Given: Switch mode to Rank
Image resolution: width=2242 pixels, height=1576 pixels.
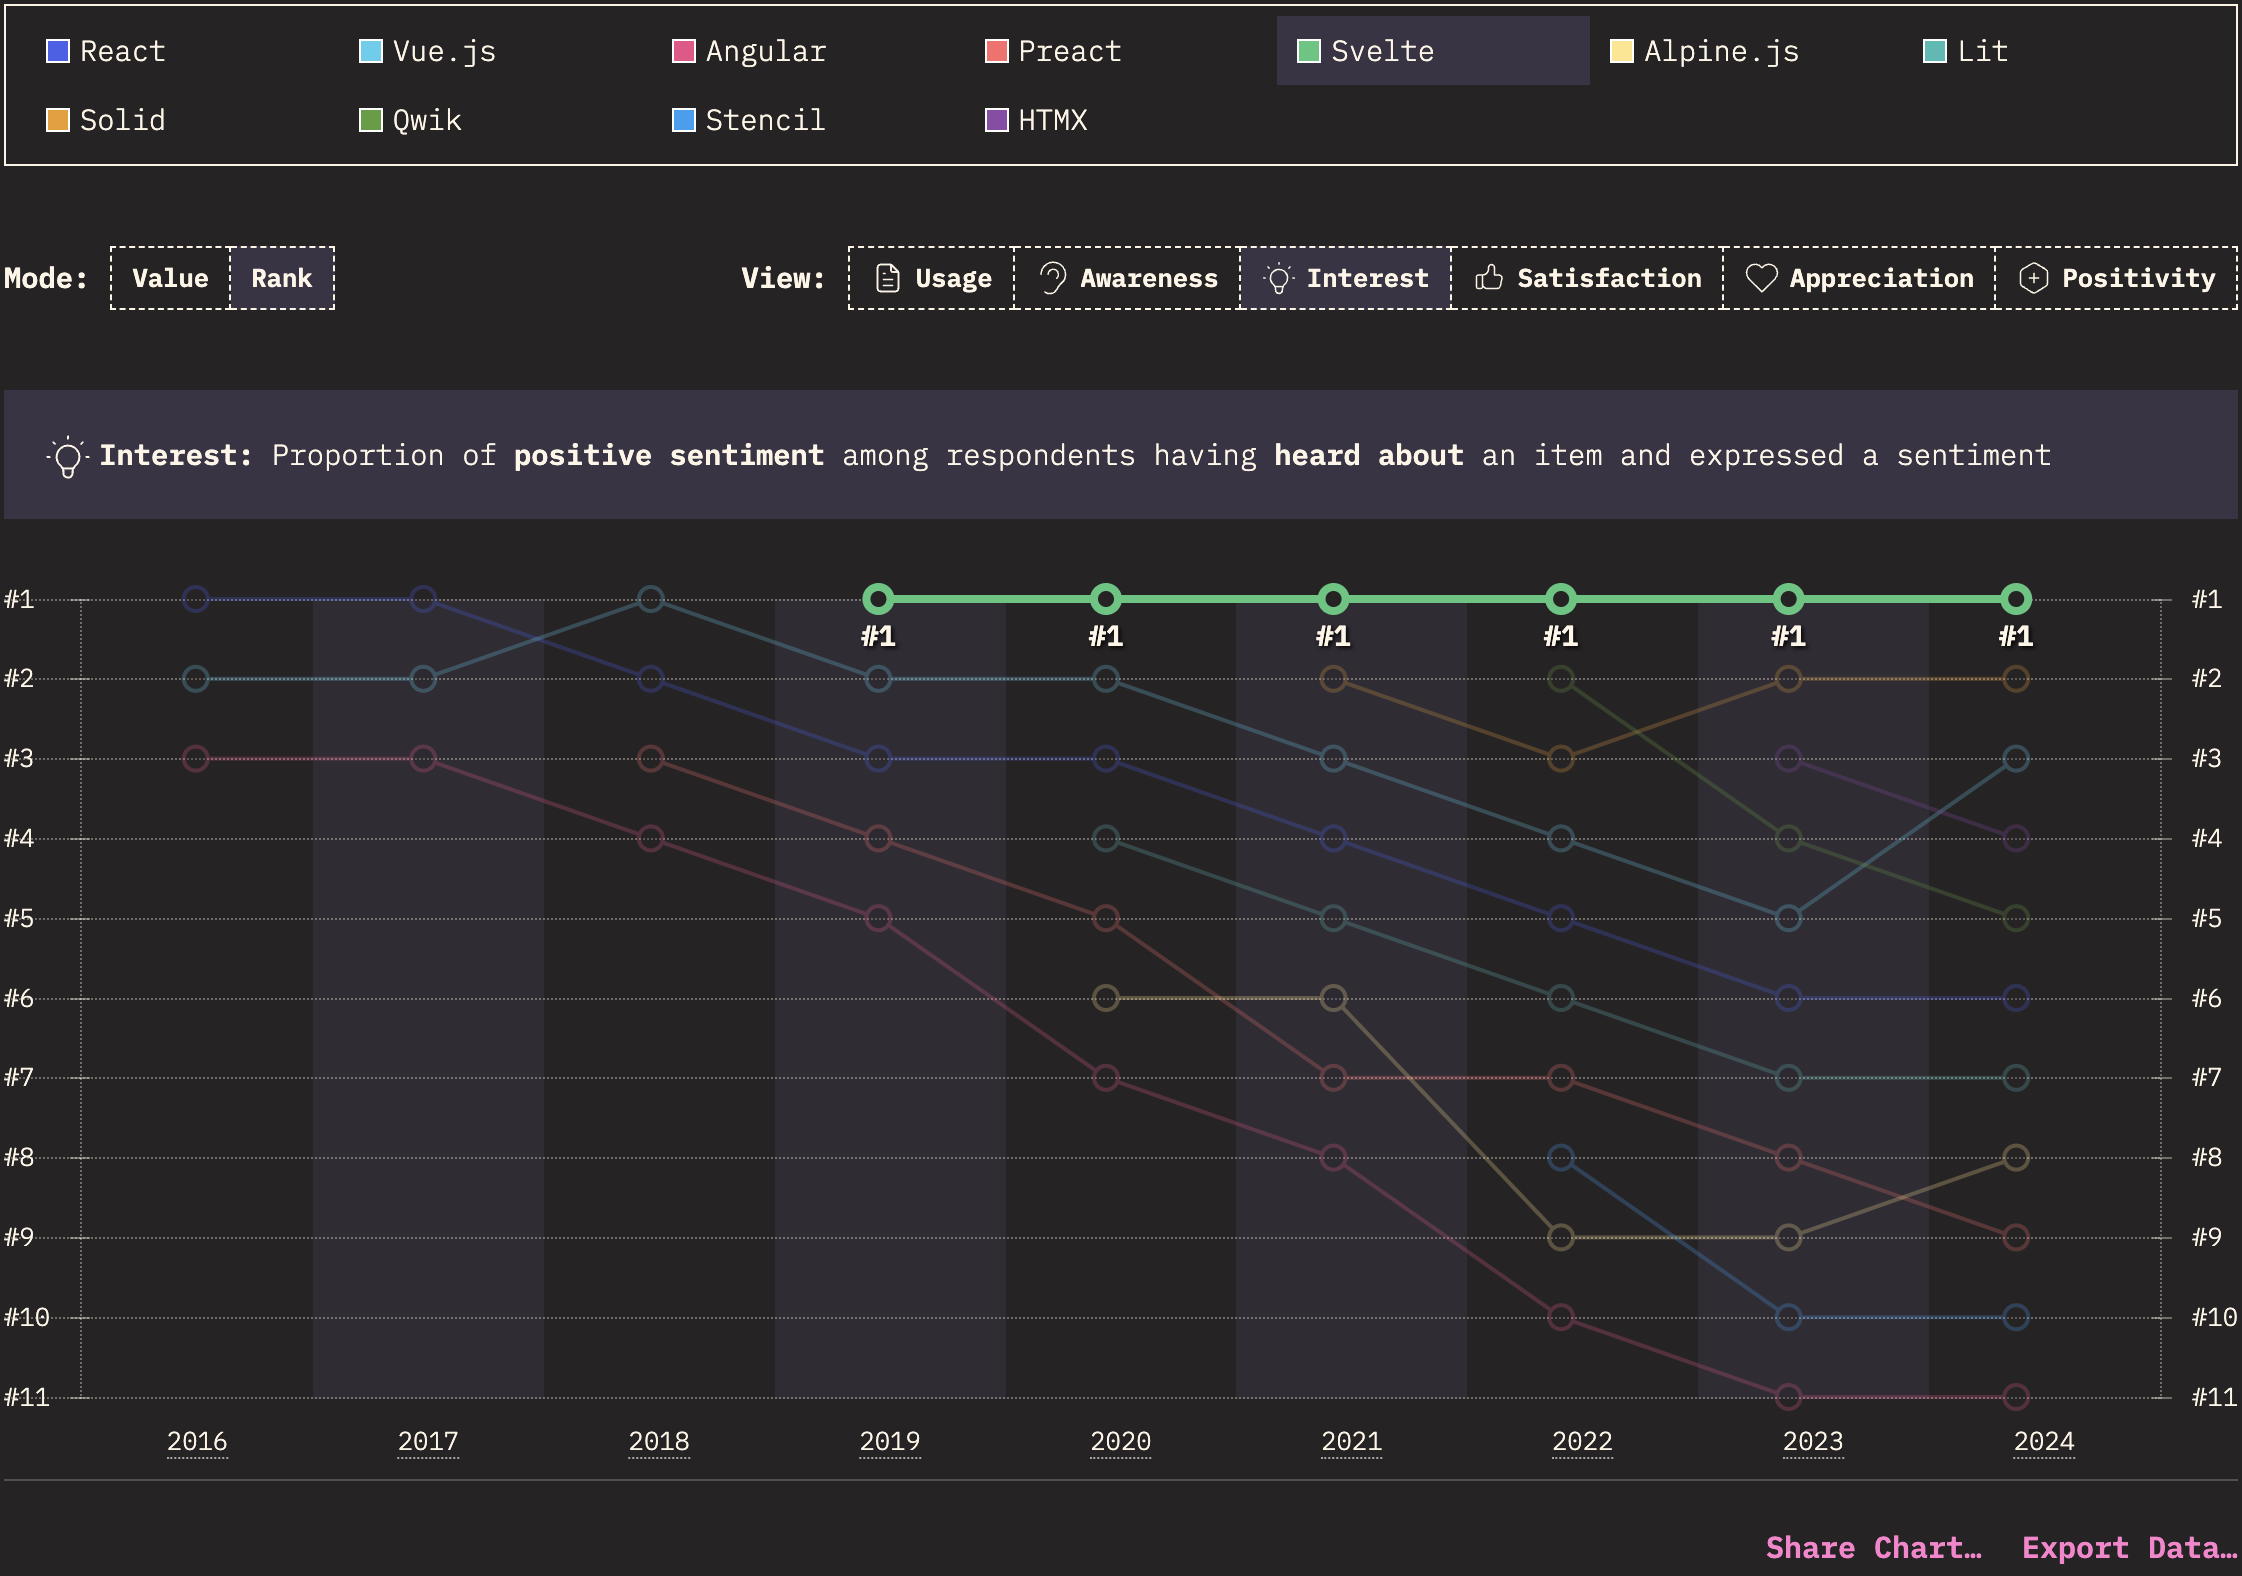Looking at the screenshot, I should [x=282, y=278].
